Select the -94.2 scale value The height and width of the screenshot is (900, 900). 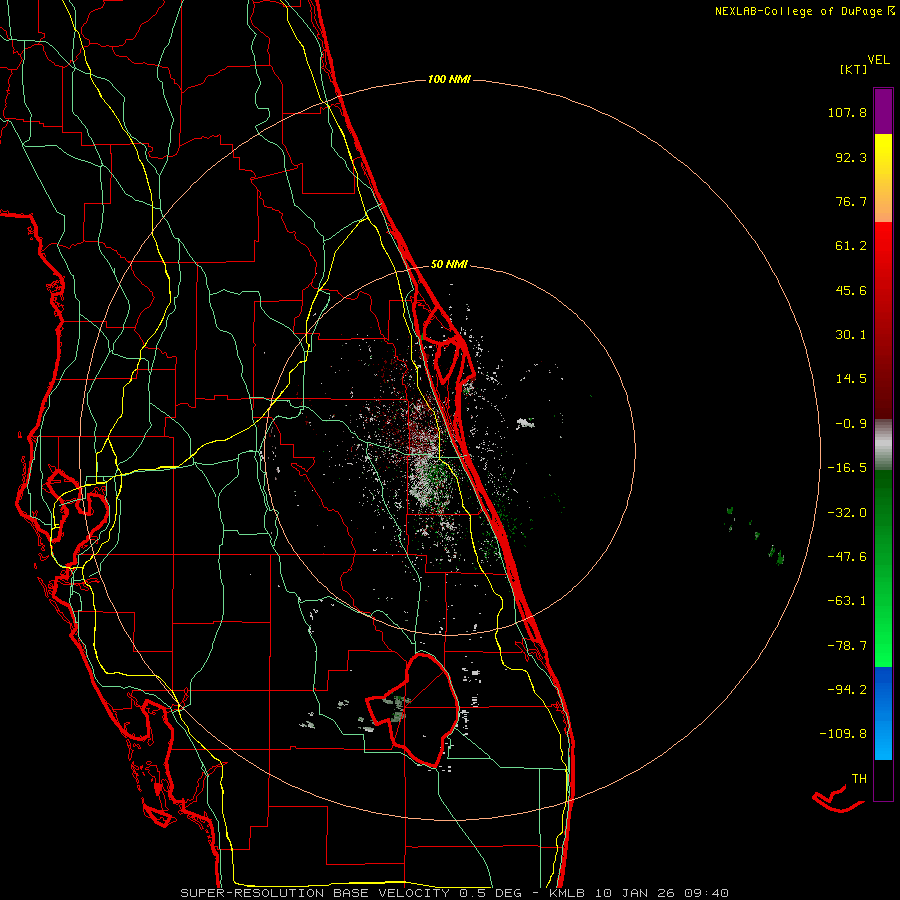click(847, 690)
